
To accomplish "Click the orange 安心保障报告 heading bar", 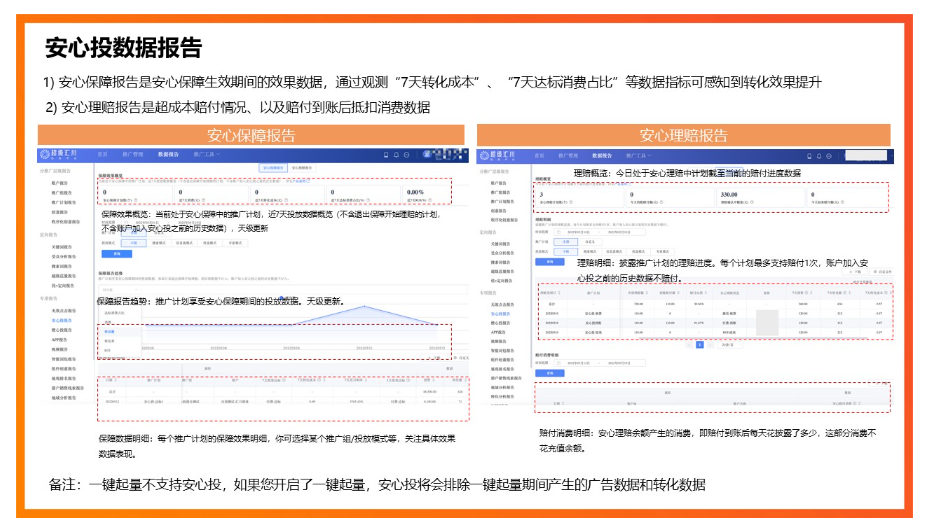I will (x=251, y=135).
